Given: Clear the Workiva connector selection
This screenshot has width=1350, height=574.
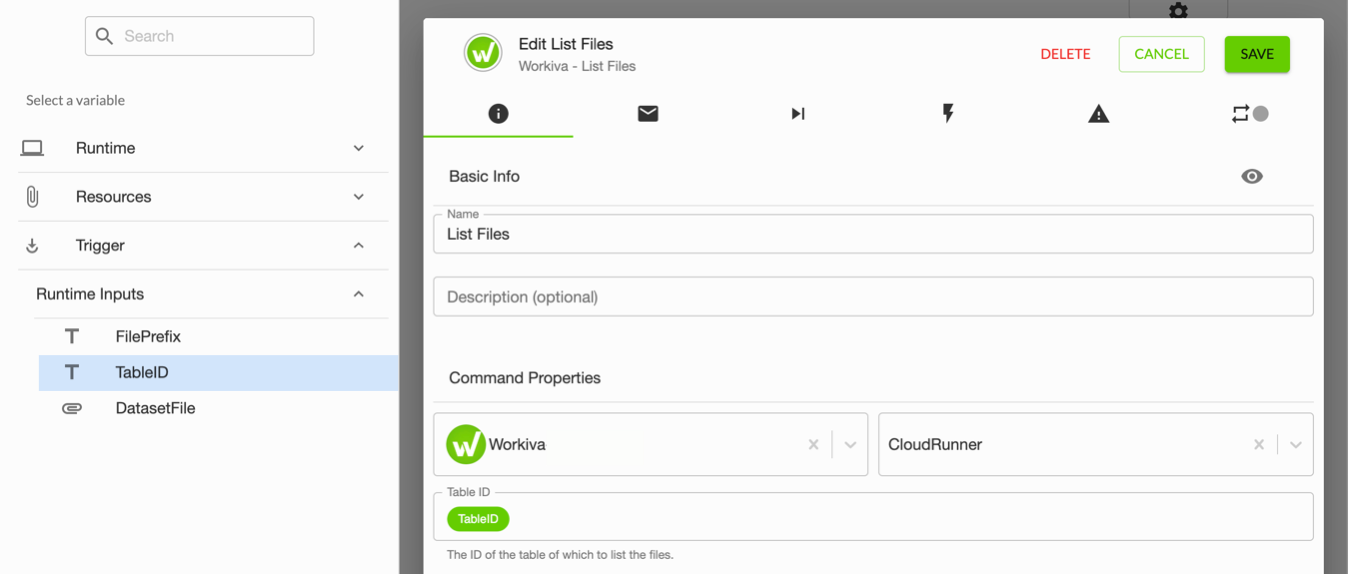Looking at the screenshot, I should (813, 445).
